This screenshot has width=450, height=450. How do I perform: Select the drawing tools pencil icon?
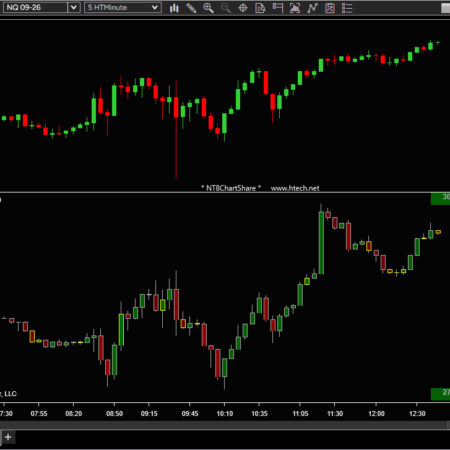[x=191, y=8]
